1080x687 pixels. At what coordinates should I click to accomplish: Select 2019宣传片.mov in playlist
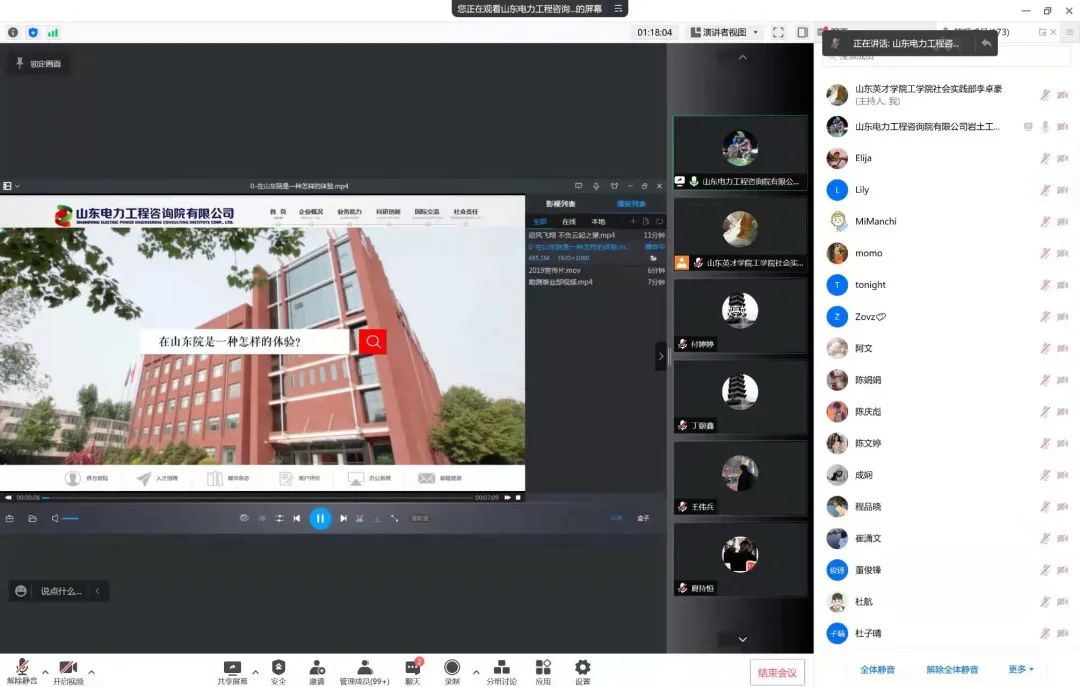596,270
